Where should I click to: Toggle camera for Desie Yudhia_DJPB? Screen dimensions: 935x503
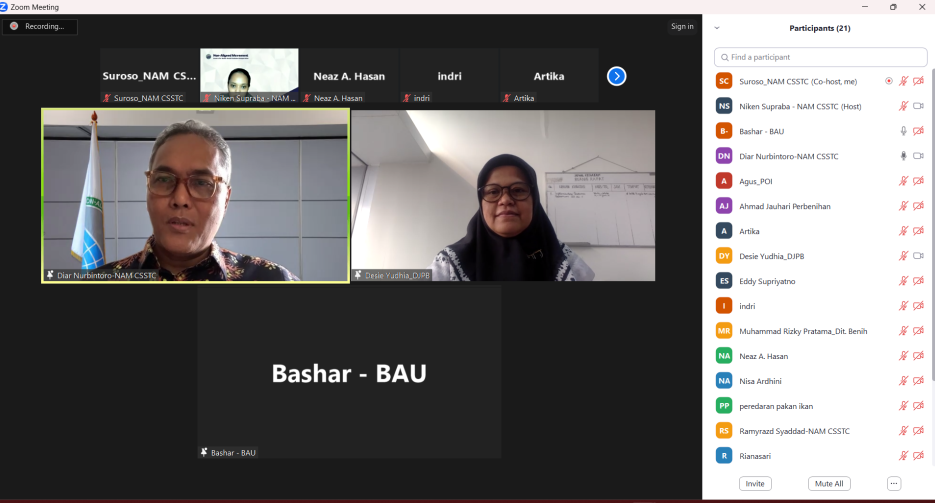click(918, 256)
